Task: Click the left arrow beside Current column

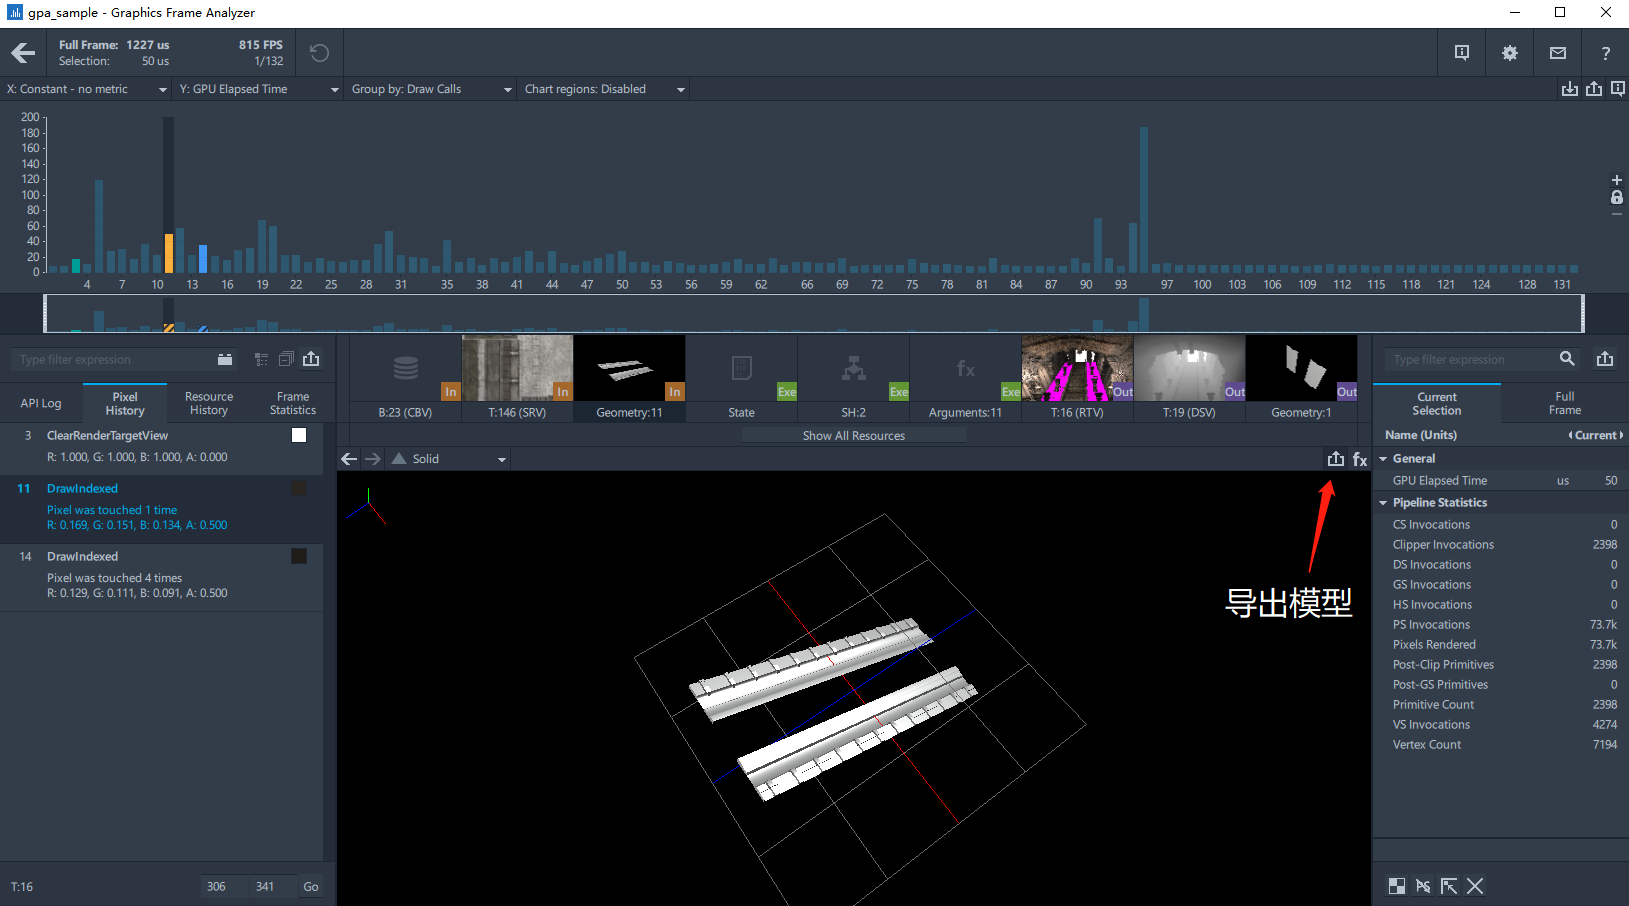Action: tap(1570, 435)
